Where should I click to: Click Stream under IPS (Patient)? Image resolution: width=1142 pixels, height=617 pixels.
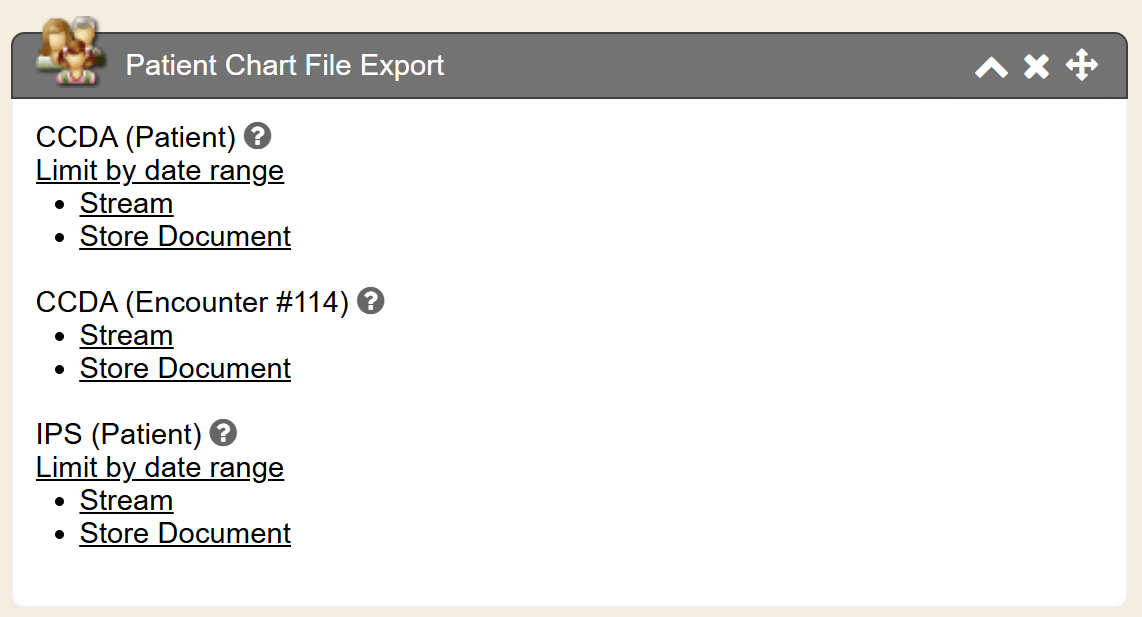(126, 501)
